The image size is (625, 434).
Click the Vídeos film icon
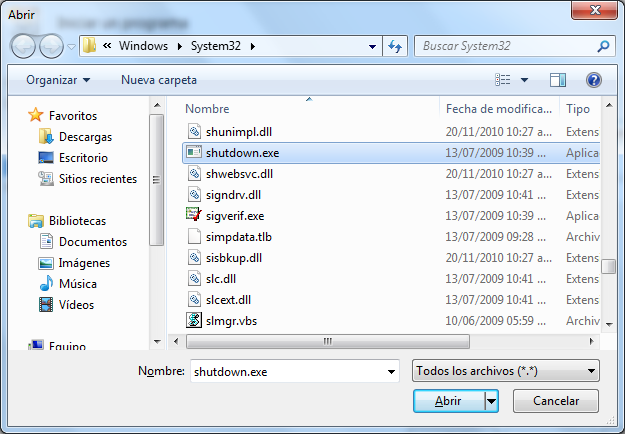46,305
